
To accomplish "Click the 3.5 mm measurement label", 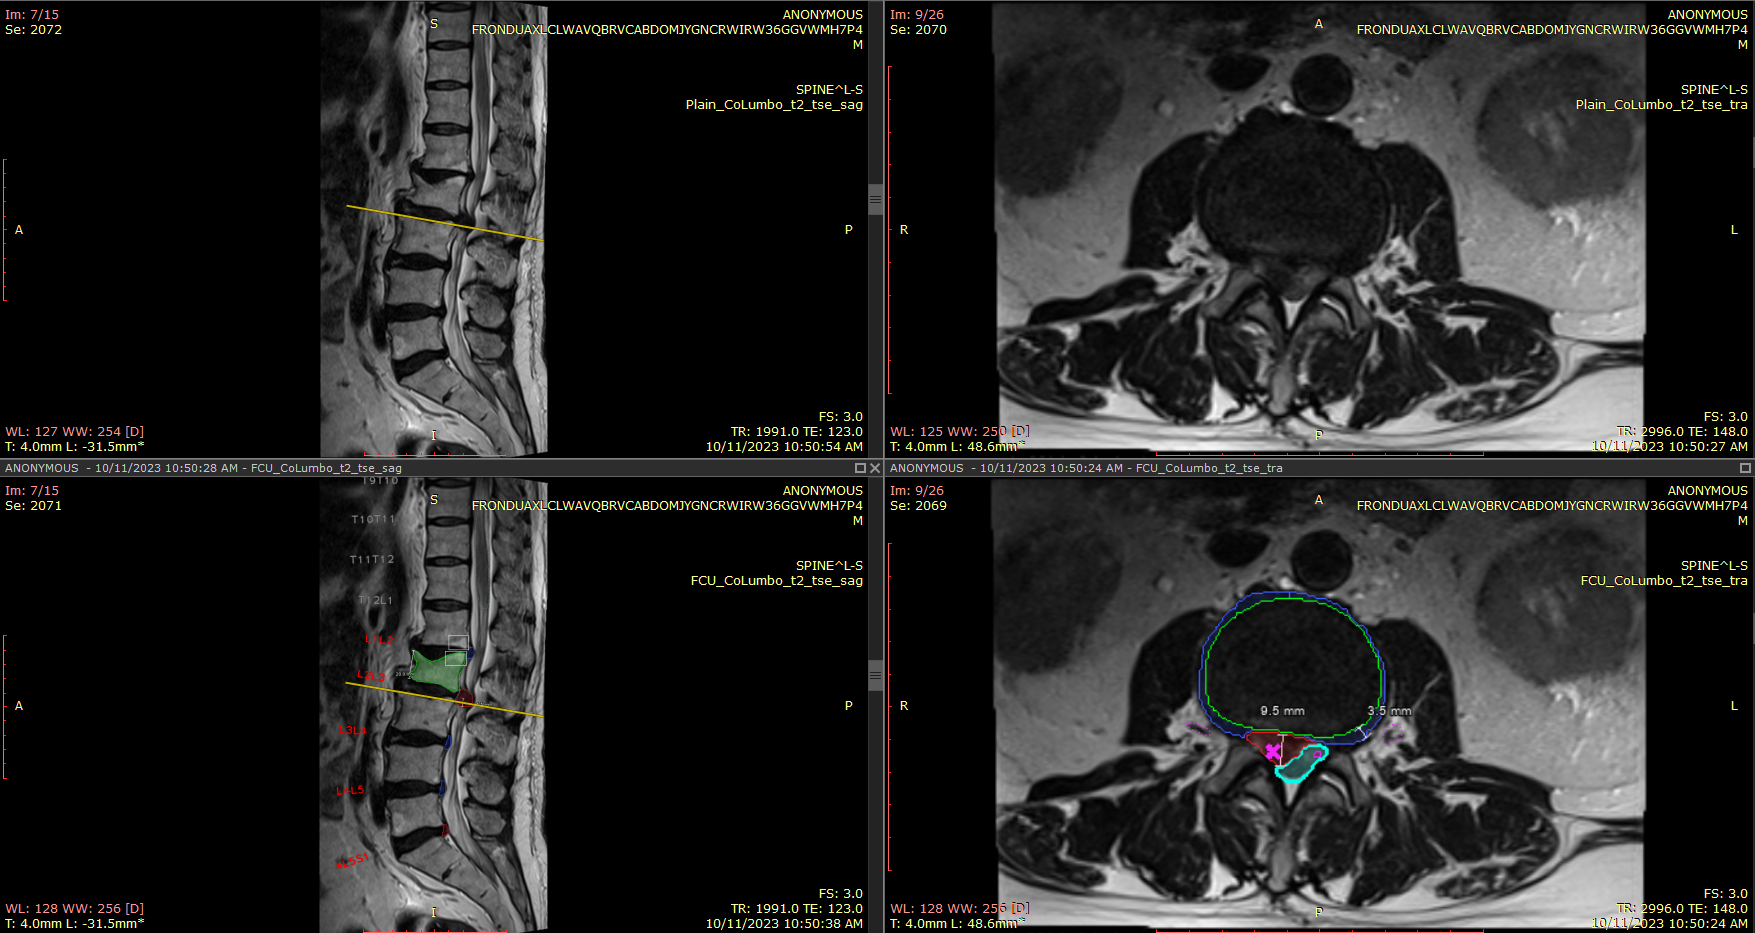I will [1389, 711].
